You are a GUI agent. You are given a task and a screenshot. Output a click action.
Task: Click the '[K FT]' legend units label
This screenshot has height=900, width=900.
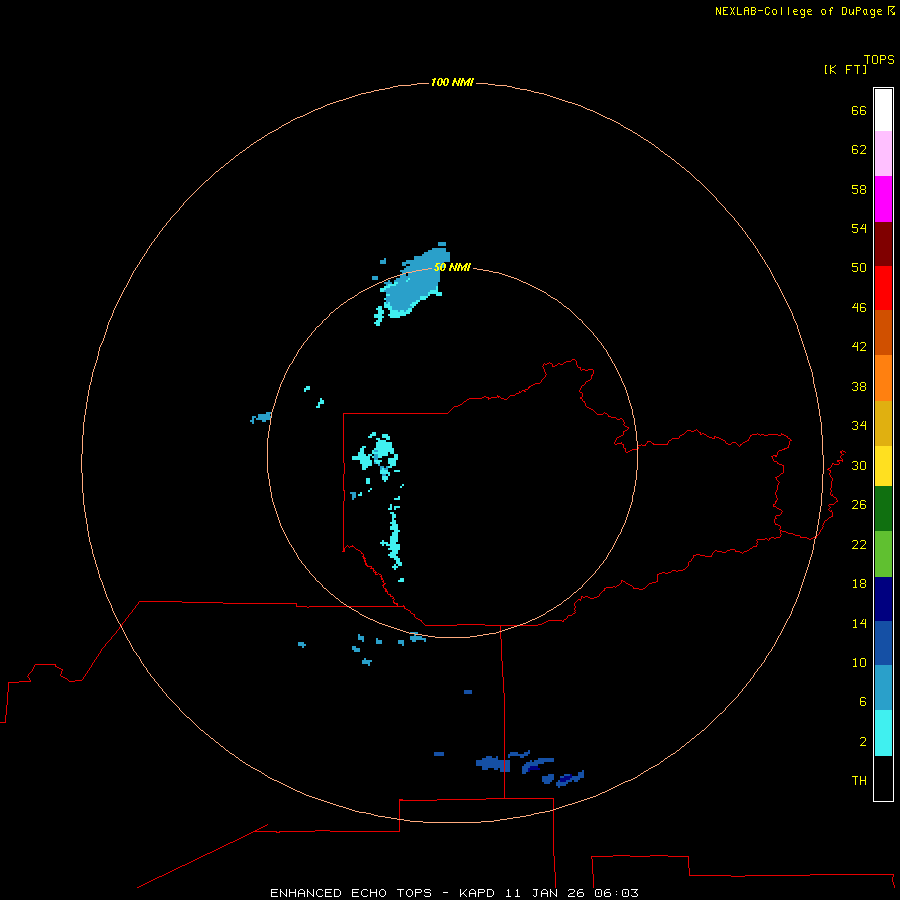pyautogui.click(x=845, y=69)
